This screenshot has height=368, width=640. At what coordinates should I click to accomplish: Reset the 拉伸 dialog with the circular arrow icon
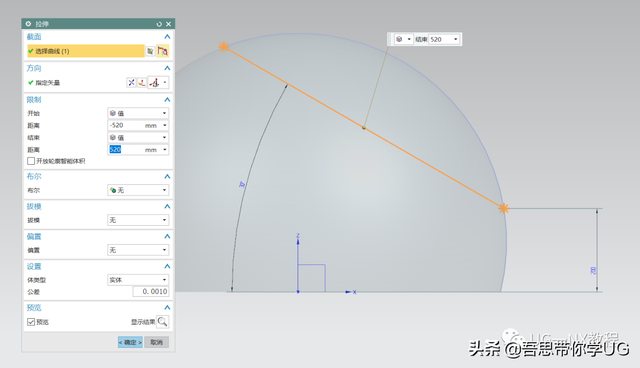[159, 24]
